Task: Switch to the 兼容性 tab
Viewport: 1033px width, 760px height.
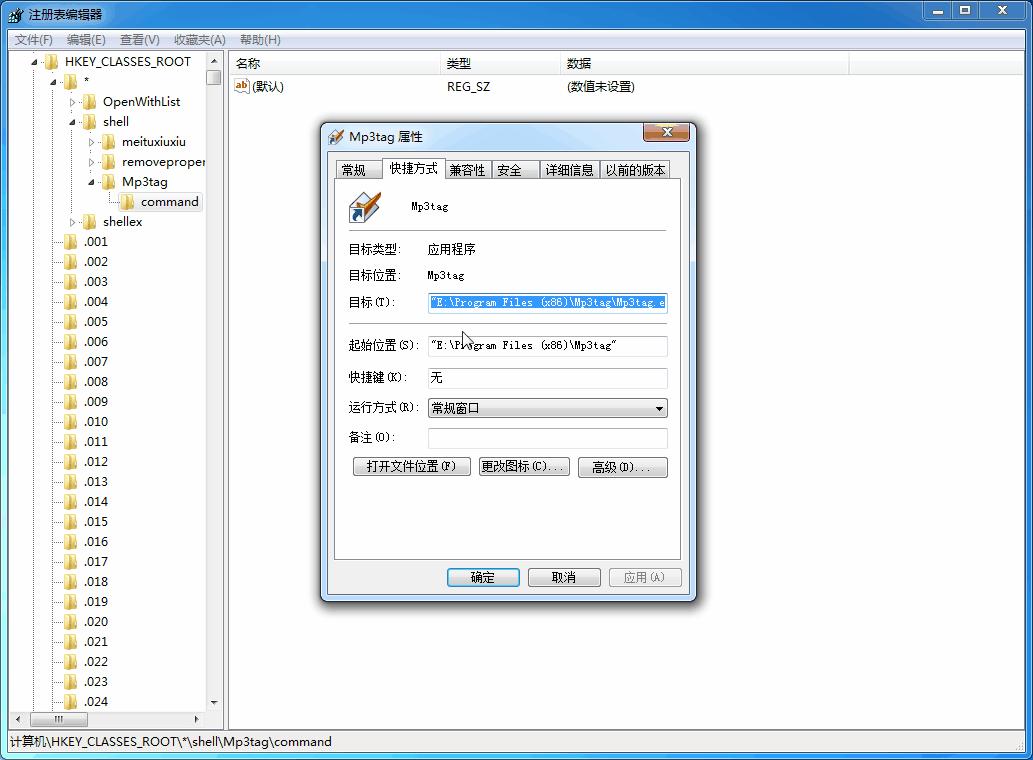Action: (x=467, y=170)
